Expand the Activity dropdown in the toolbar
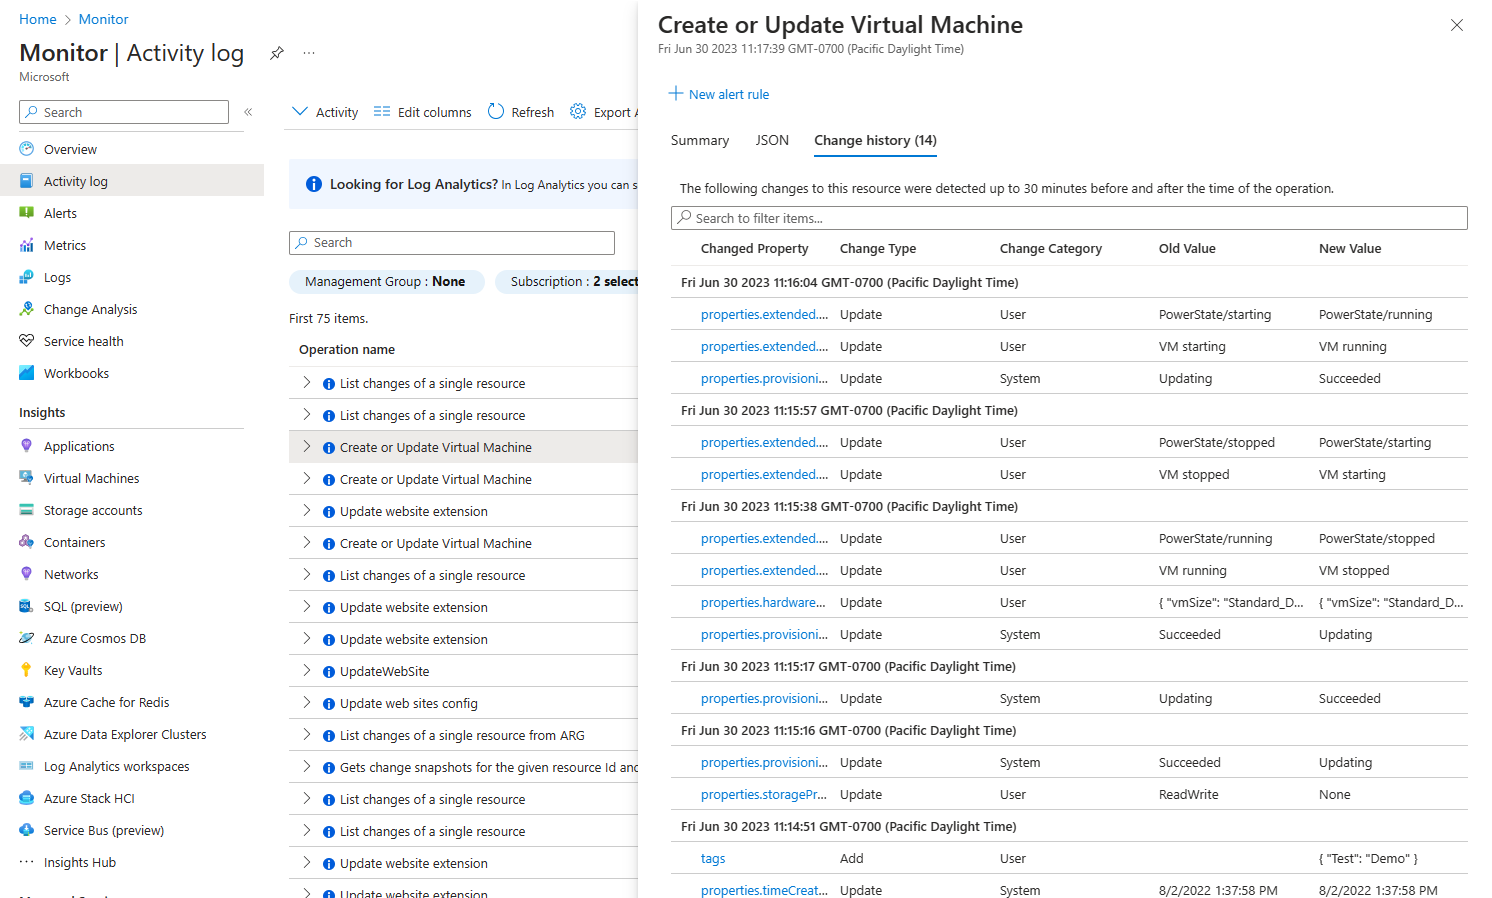The image size is (1492, 898). pos(325,112)
